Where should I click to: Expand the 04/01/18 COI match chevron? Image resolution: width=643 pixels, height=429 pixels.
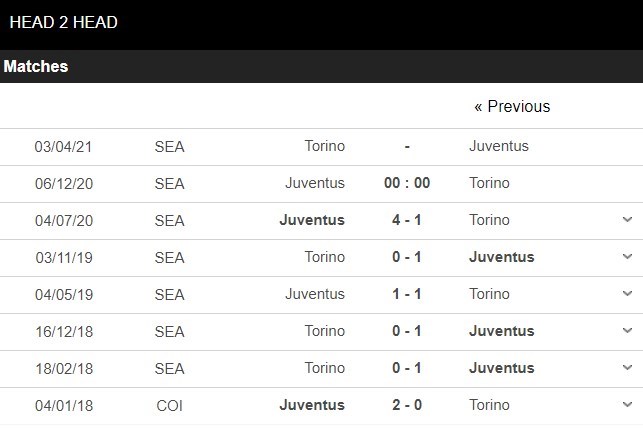coord(627,405)
